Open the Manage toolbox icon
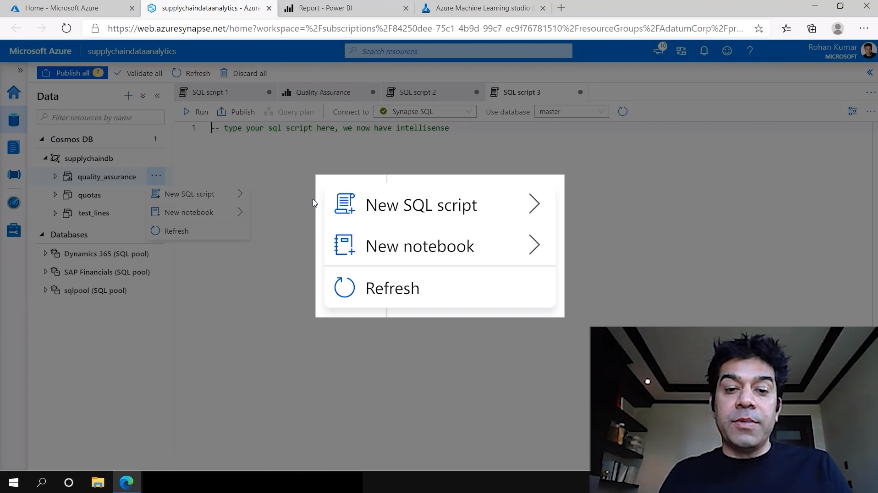Screen dimensions: 878x493 click(13, 230)
